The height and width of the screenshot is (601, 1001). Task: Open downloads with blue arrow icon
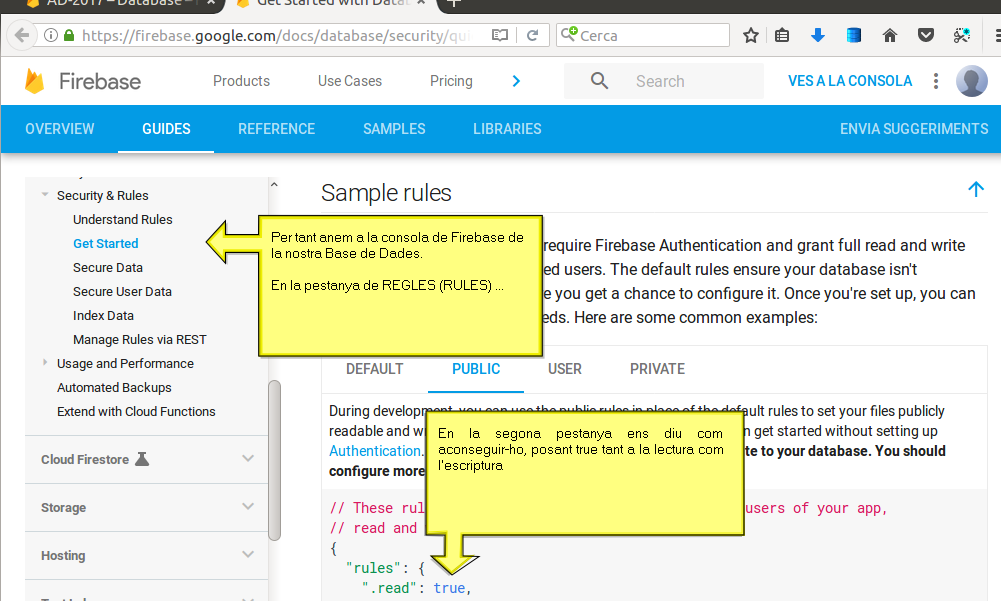(818, 35)
